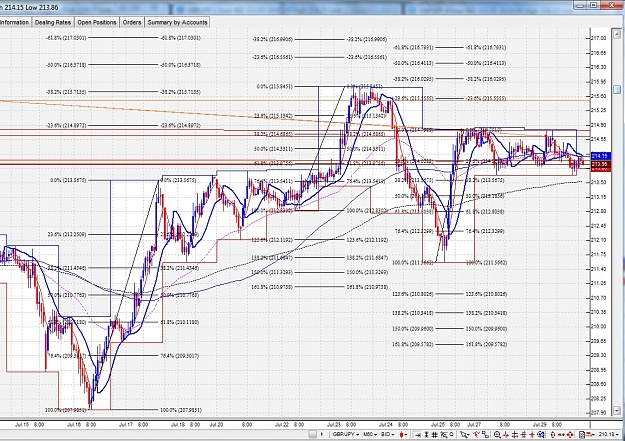Click the magnifier zoom icon in toolbar
Image resolution: width=625 pixels, height=441 pixels.
[497, 434]
